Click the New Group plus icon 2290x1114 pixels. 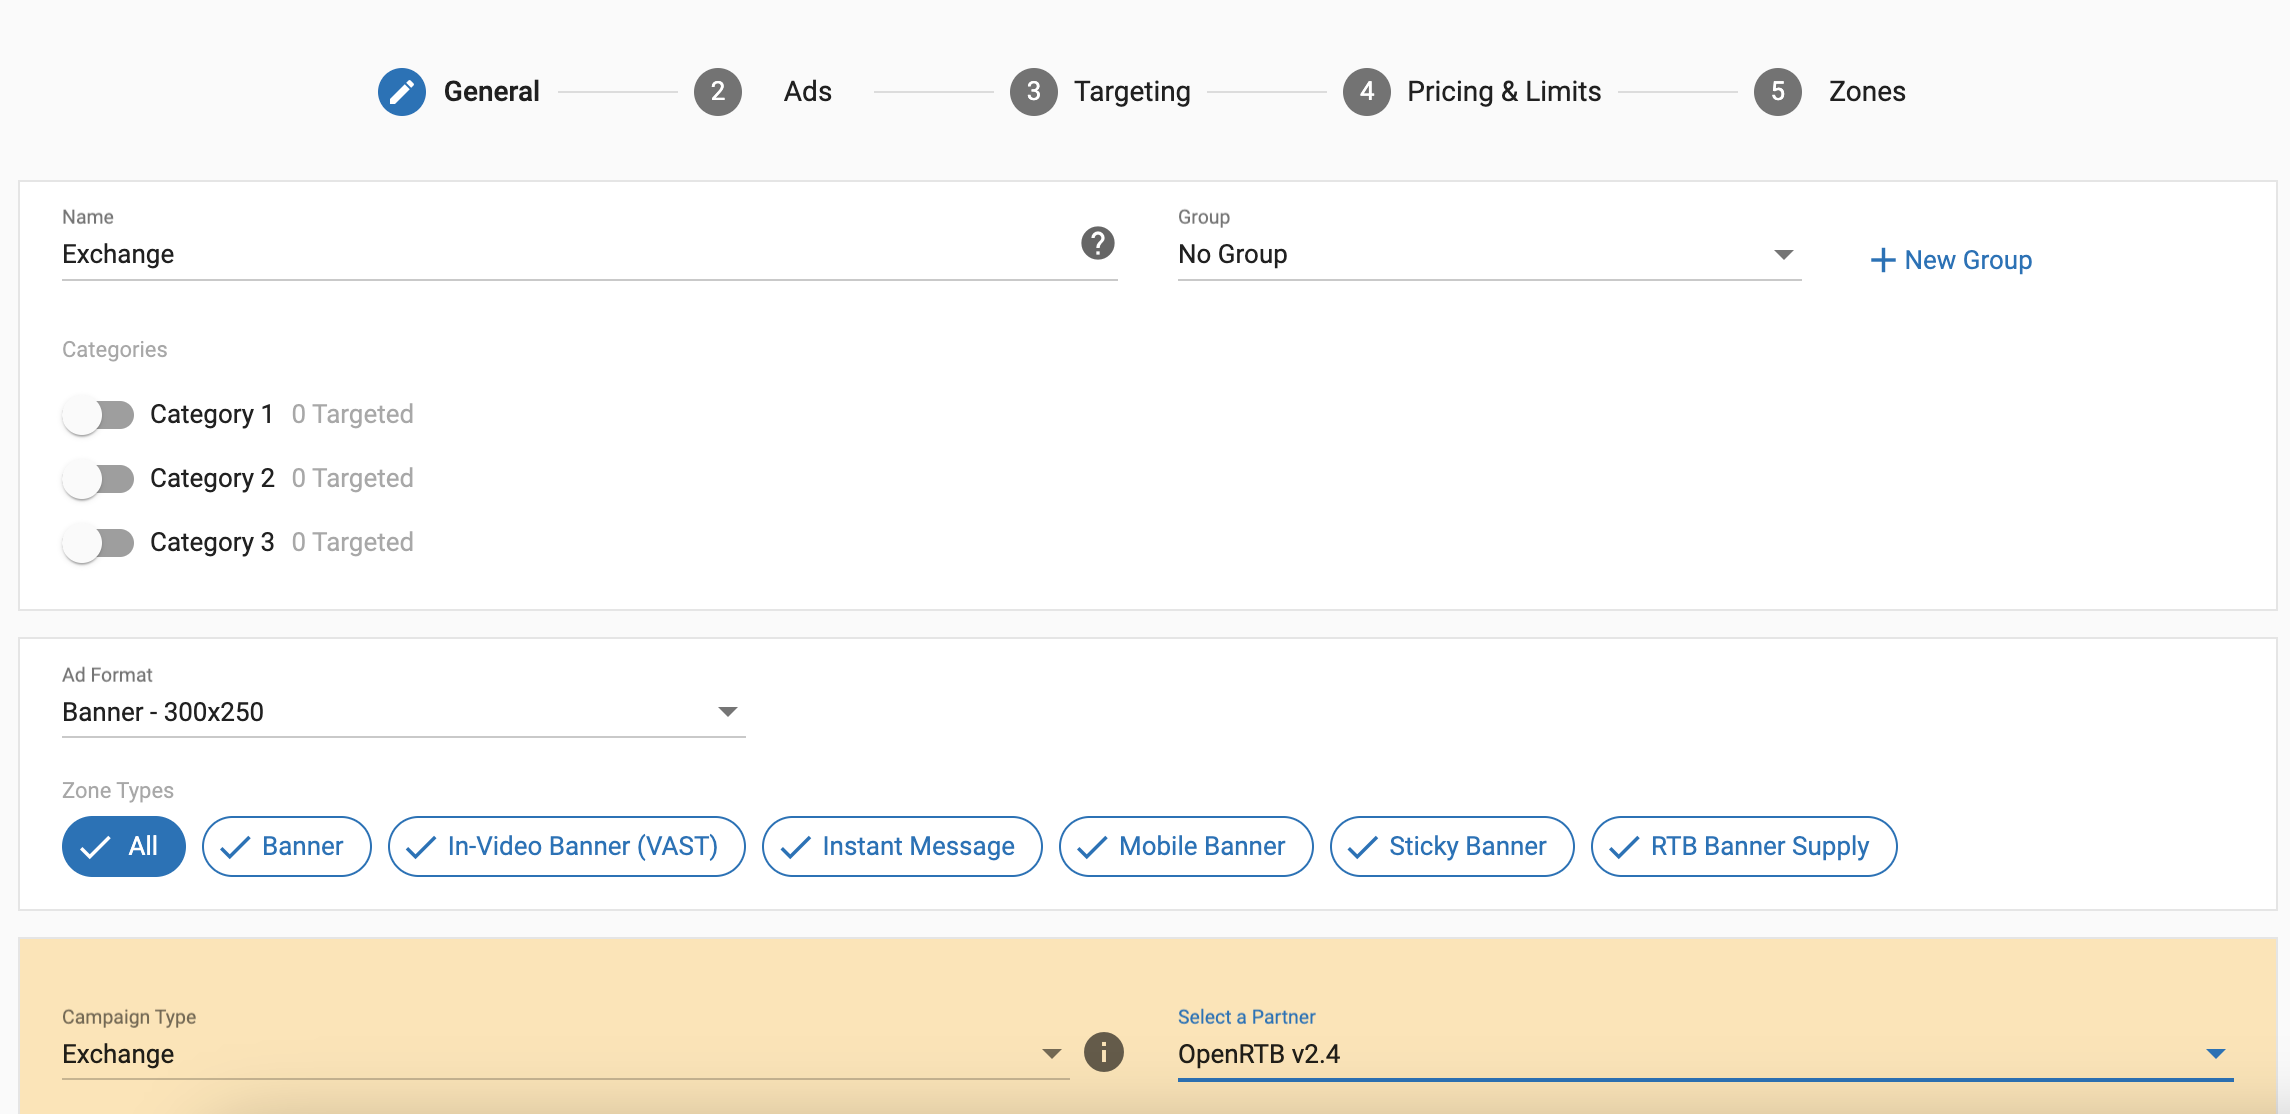point(1882,260)
